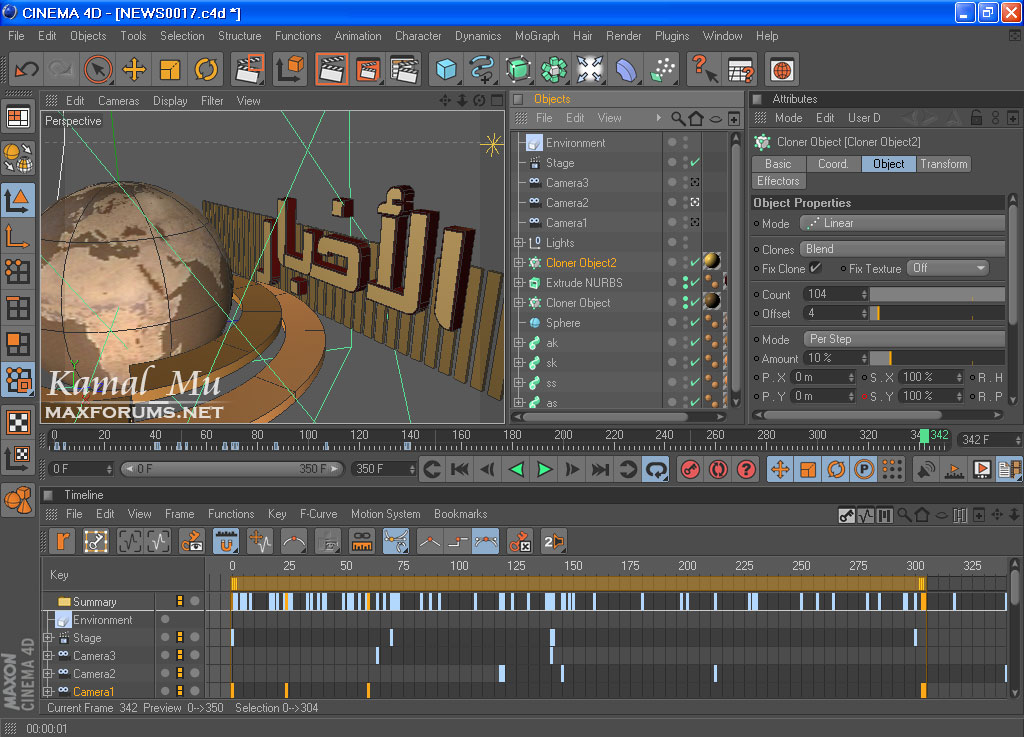The image size is (1024, 737).
Task: Open the web globe icon in toolbar
Action: pos(782,69)
